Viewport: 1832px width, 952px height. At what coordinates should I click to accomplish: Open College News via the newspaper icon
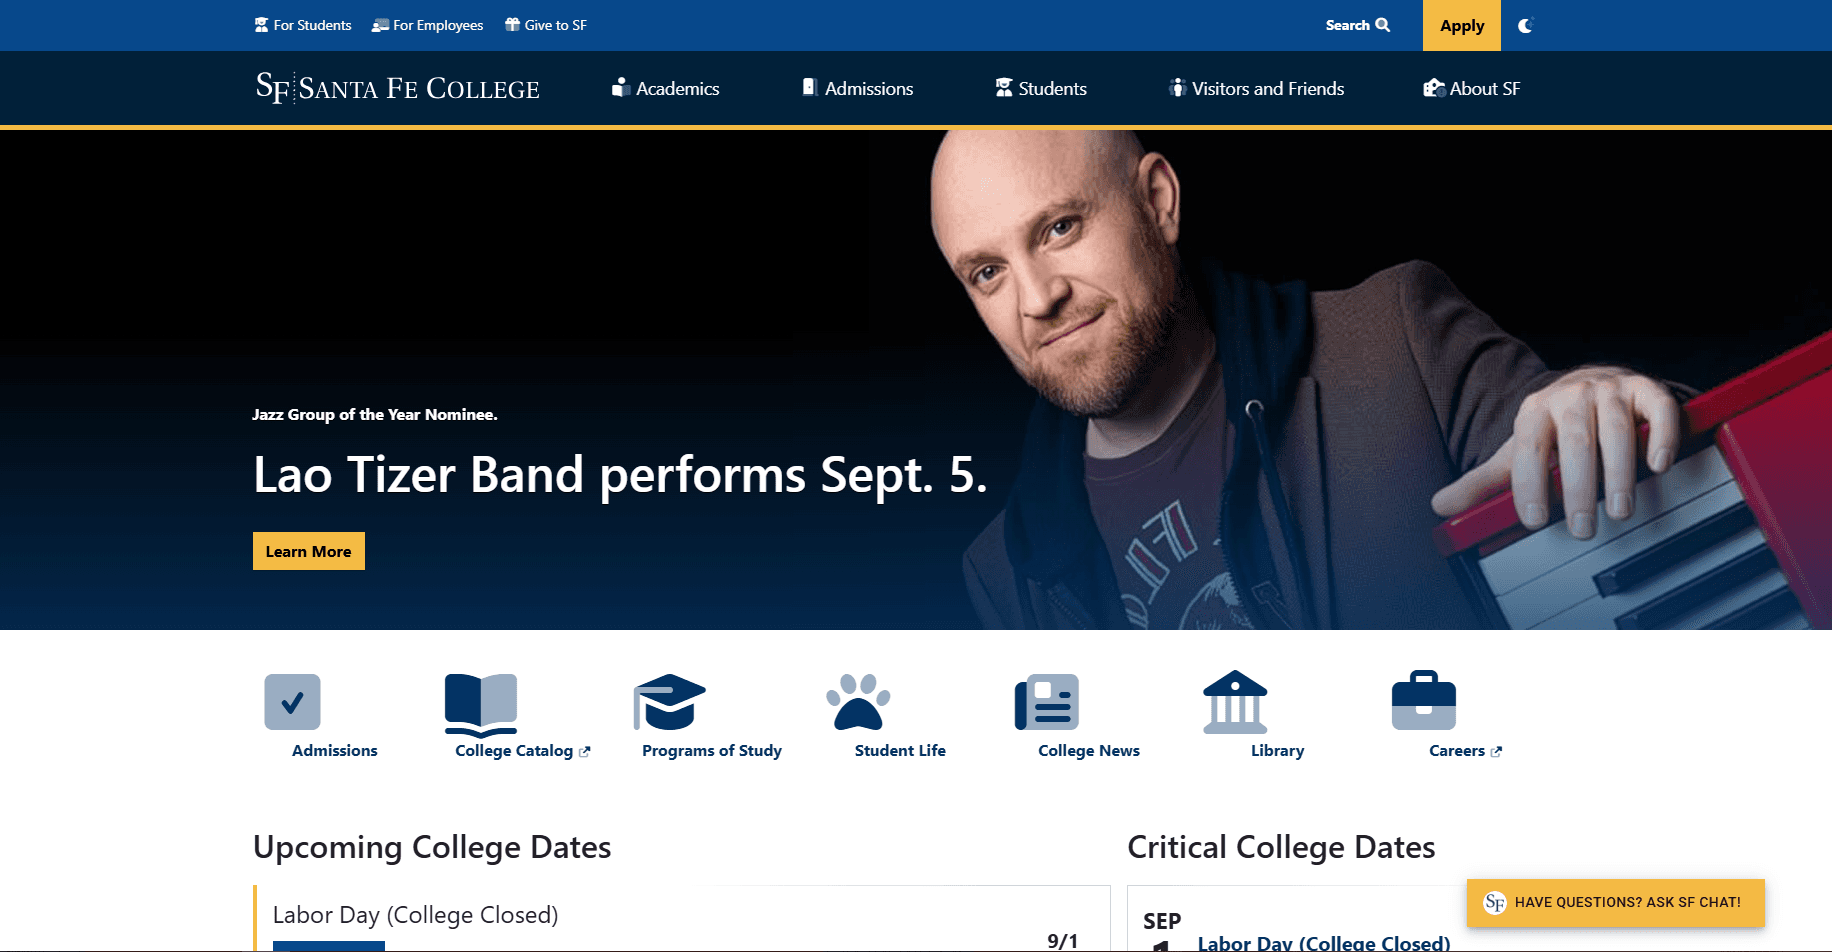coord(1047,702)
